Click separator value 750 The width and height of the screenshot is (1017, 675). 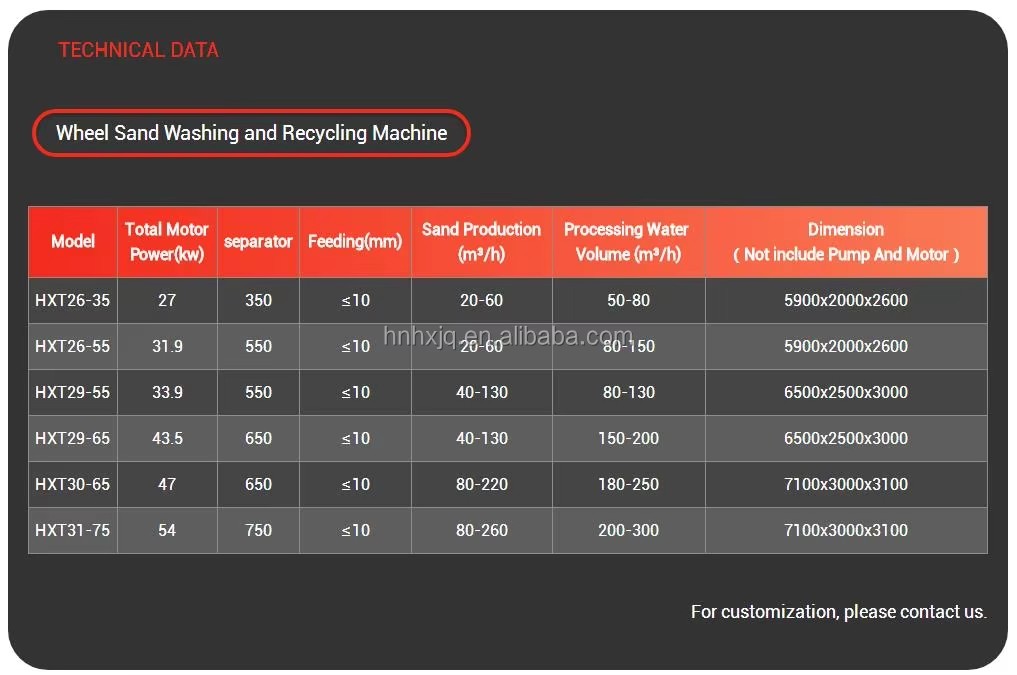[x=258, y=530]
